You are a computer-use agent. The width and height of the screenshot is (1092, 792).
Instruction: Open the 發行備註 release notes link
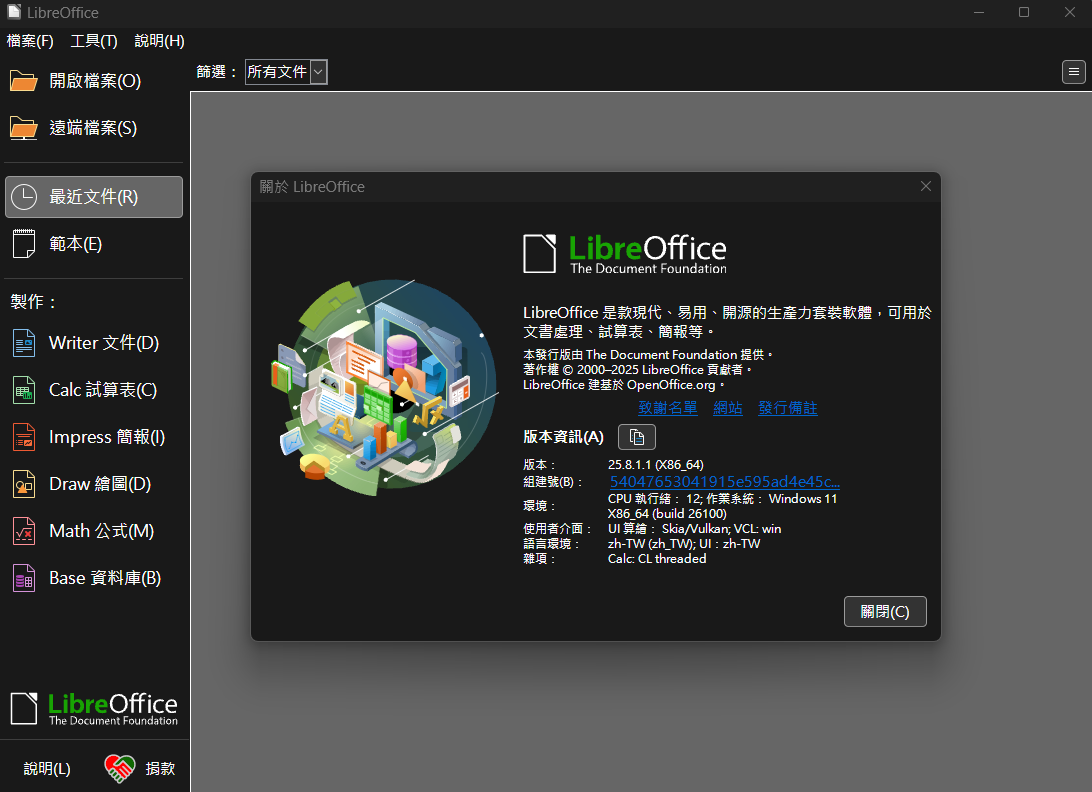point(788,408)
